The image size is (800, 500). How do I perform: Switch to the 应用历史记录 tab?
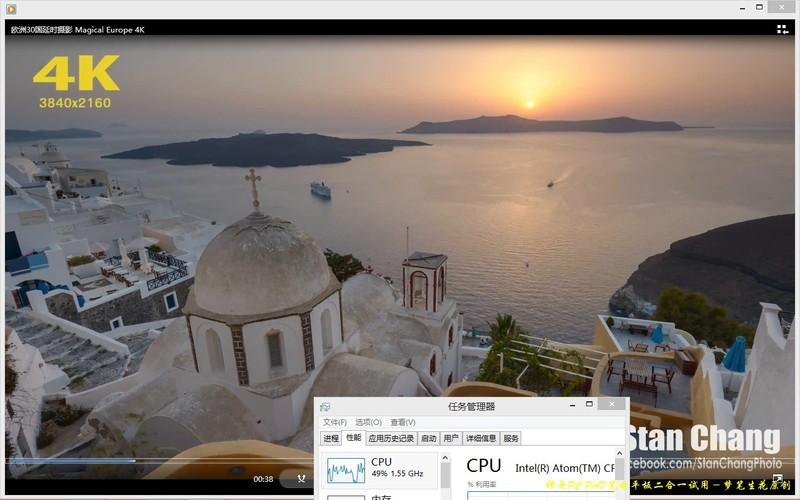(391, 438)
